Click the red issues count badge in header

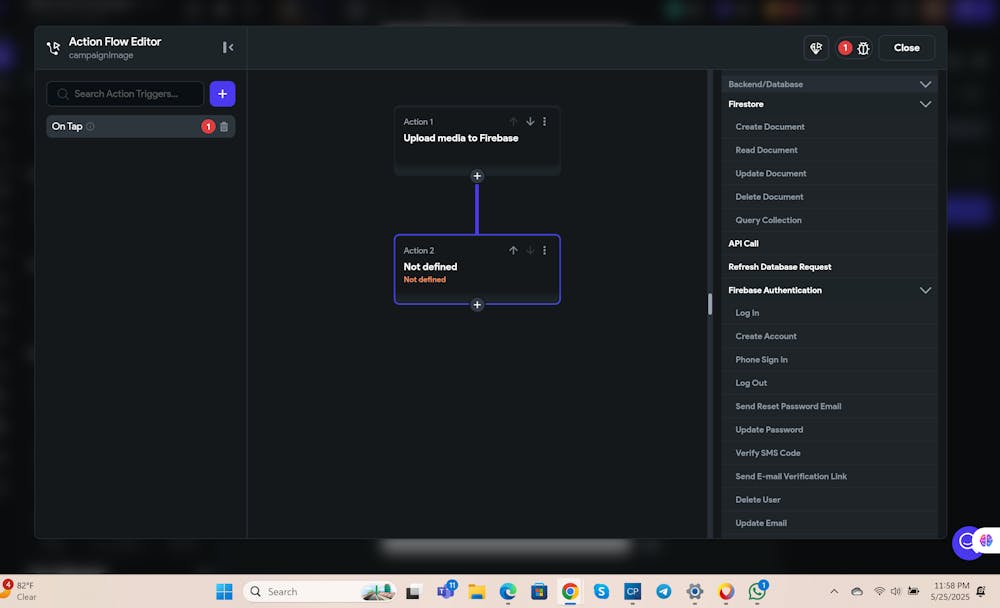coord(845,48)
